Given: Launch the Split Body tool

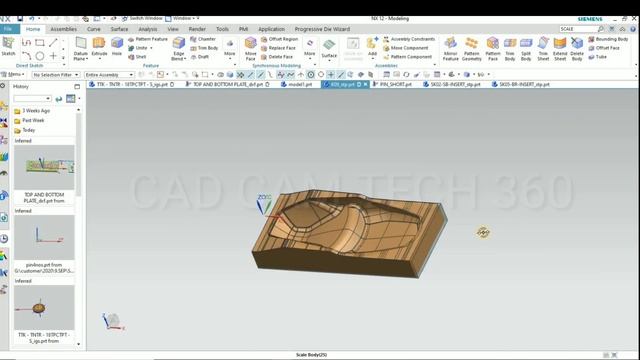Looking at the screenshot, I should (x=526, y=49).
